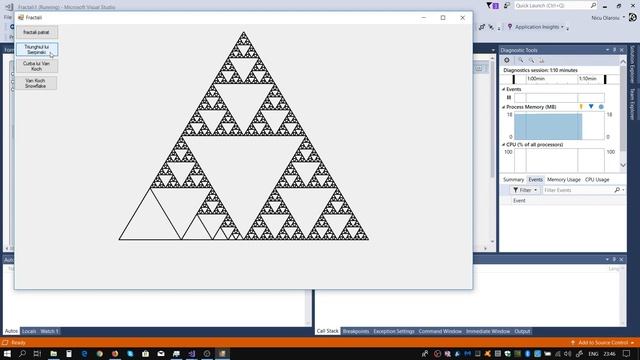This screenshot has width=640, height=360.
Task: Click Diagnostic Tools scrollbar up arrow
Action: coord(623,62)
